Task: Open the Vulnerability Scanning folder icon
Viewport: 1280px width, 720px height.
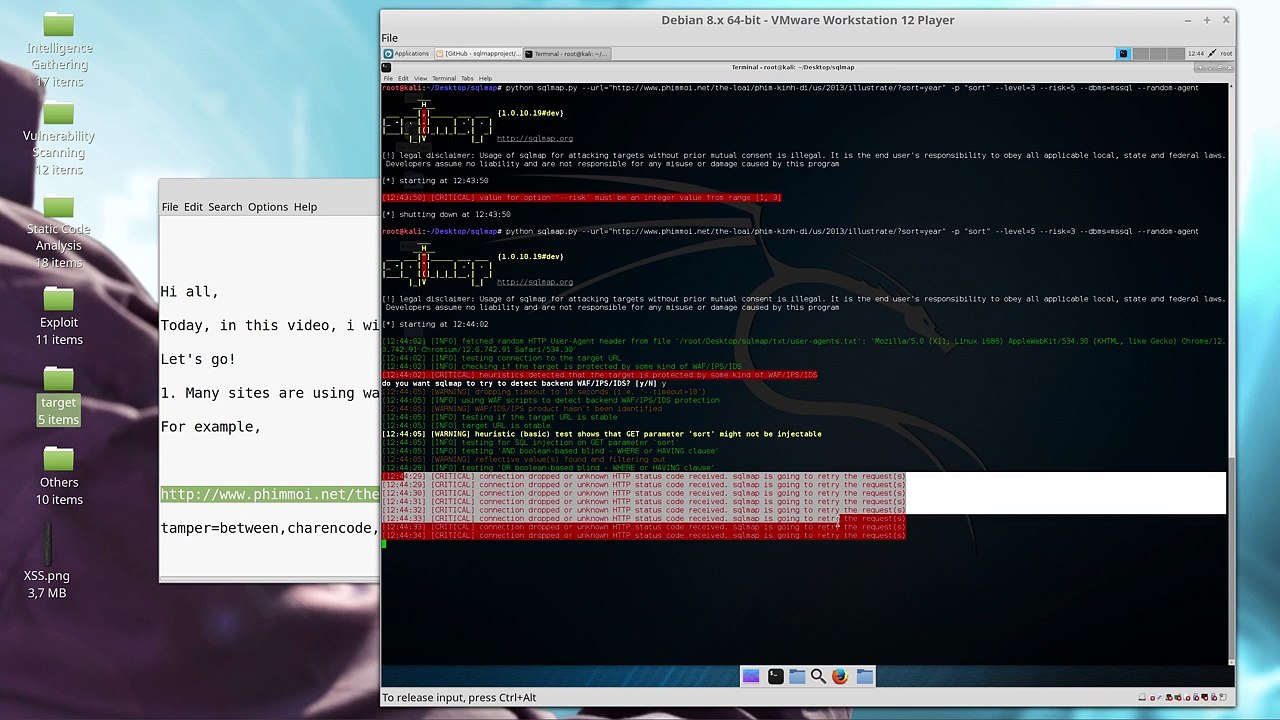Action: point(59,112)
